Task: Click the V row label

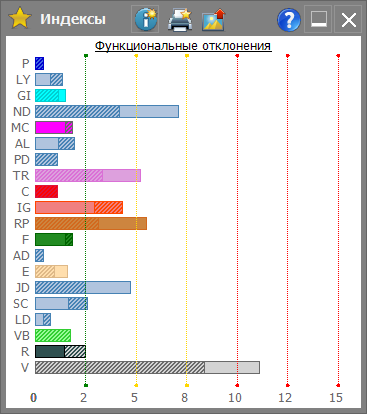Action: (x=25, y=368)
